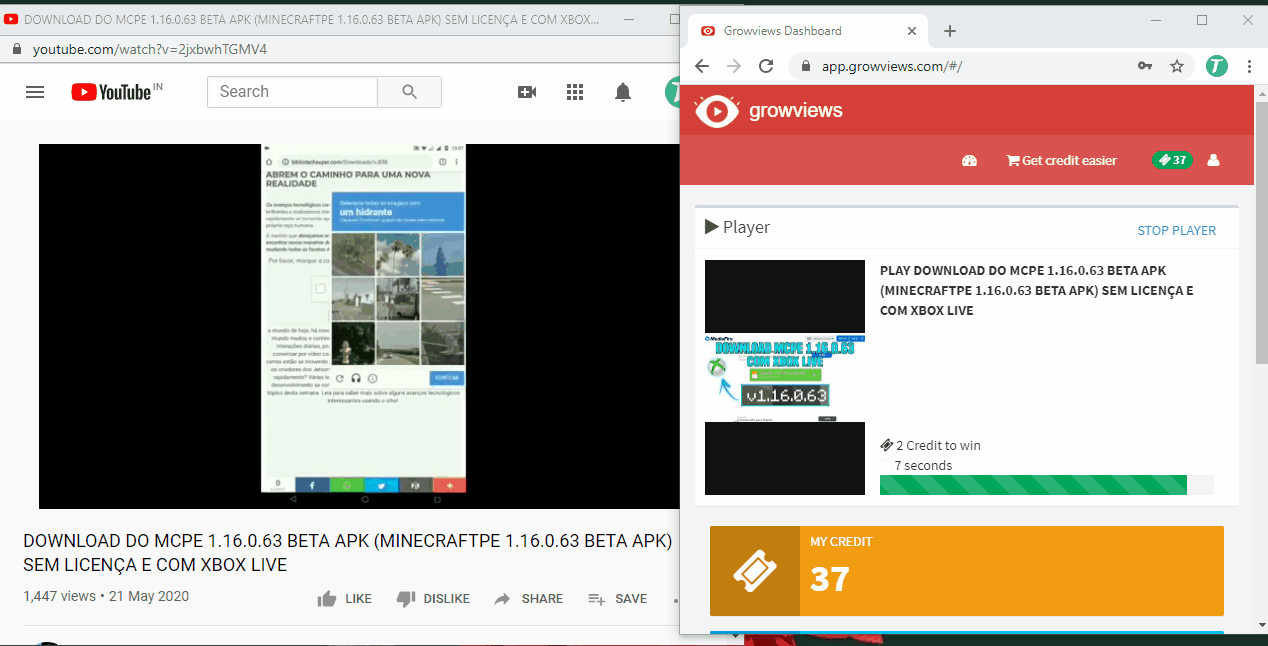Go forward in Growviews browser window
This screenshot has height=646, width=1268.
coord(734,66)
